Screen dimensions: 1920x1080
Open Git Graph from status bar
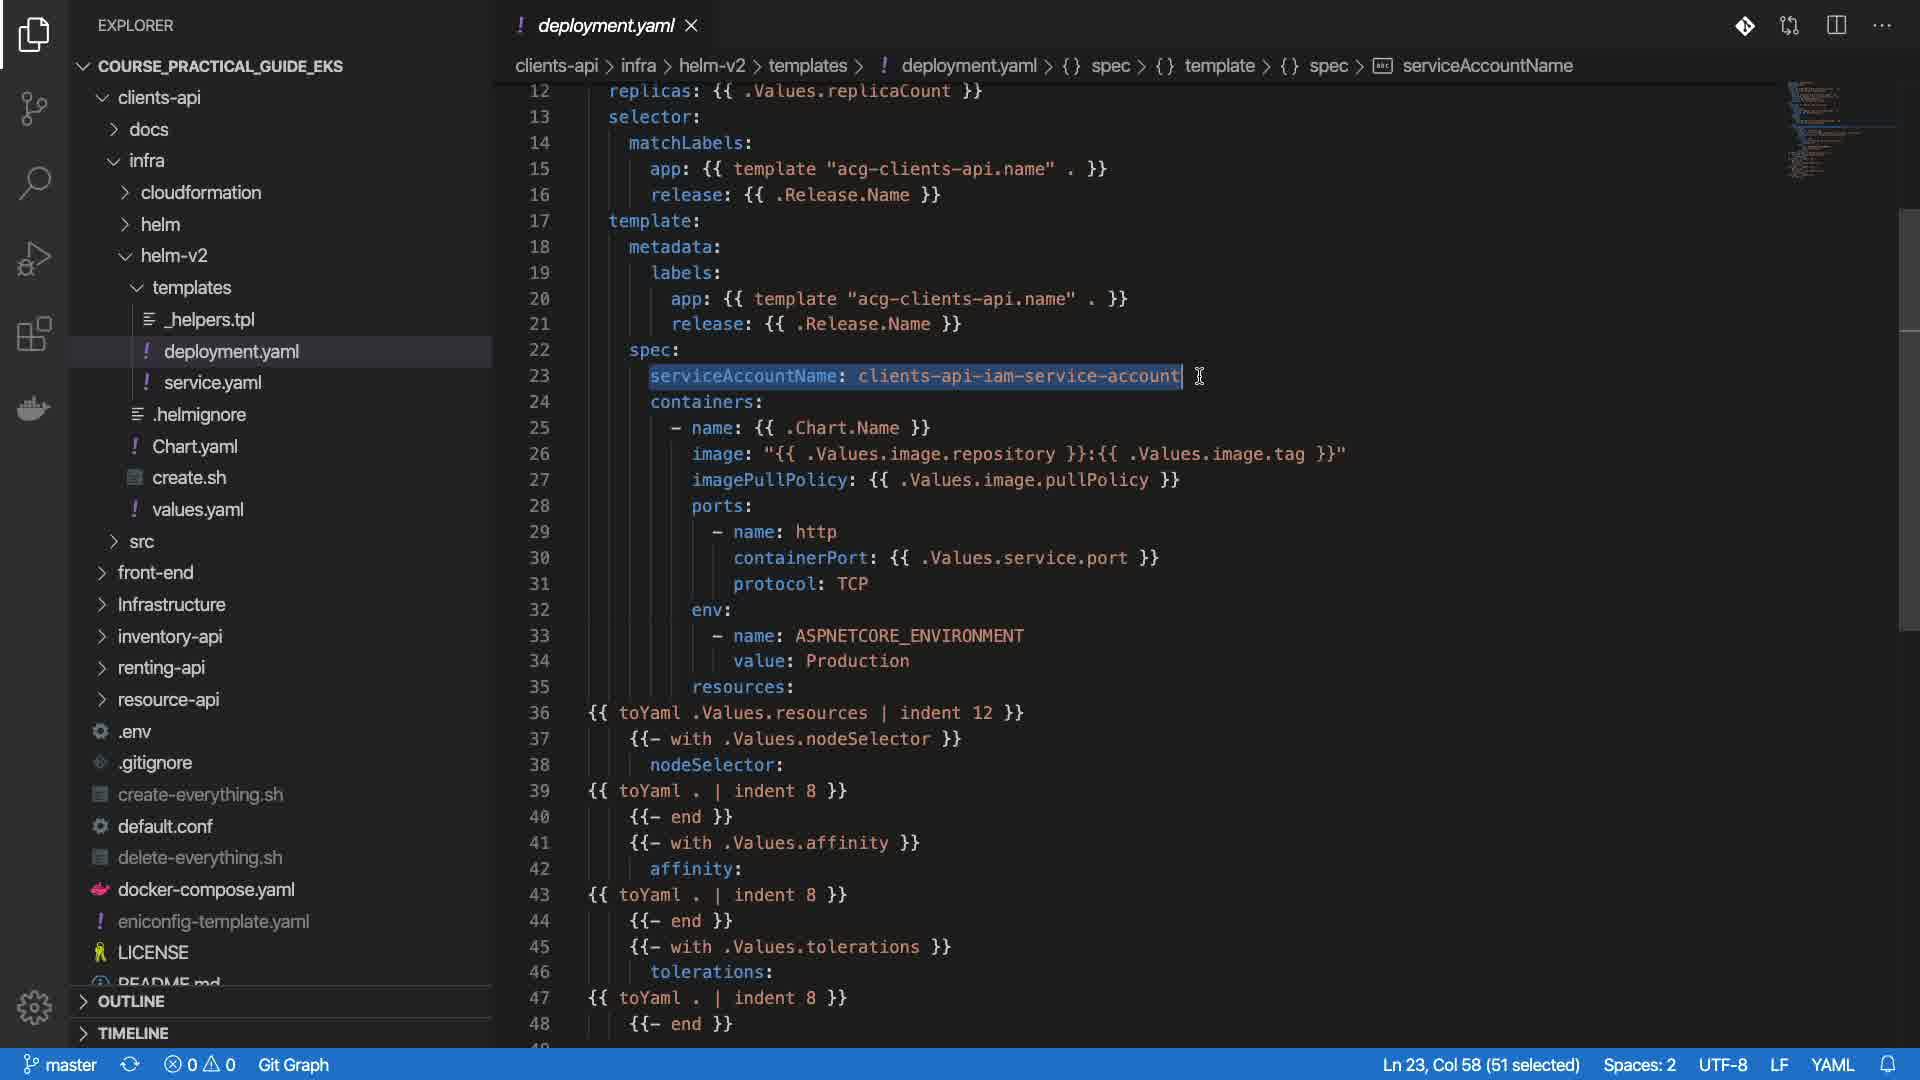click(293, 1064)
